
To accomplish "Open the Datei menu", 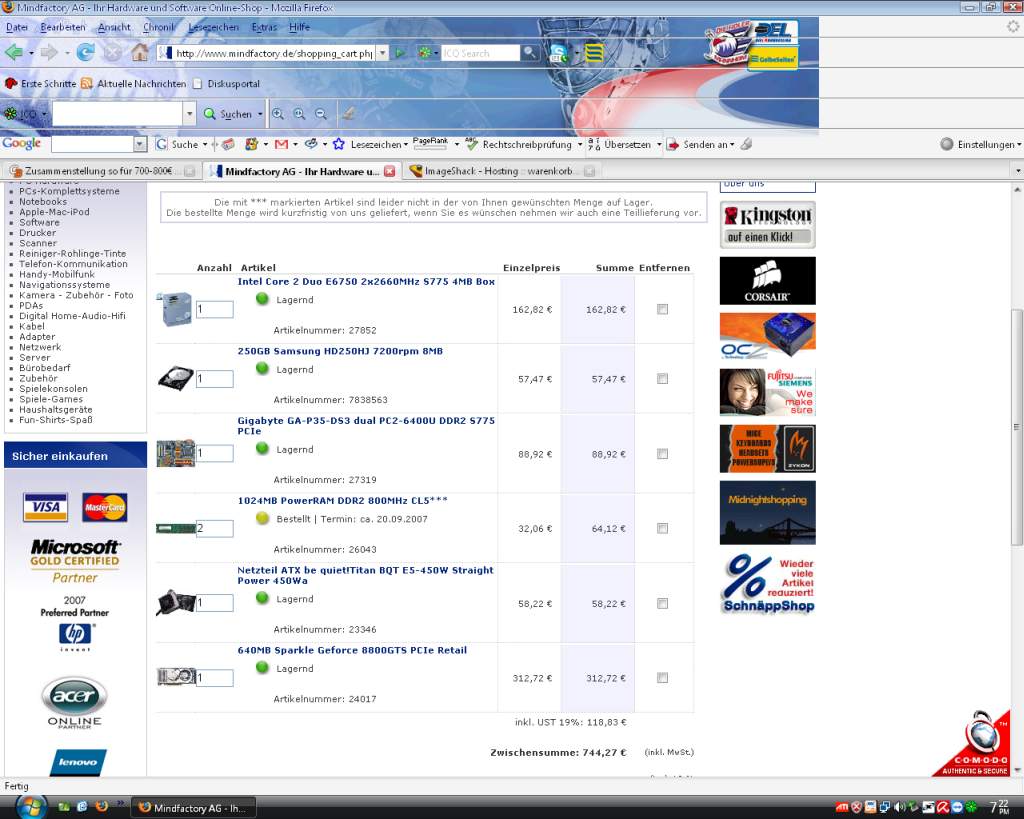I will pyautogui.click(x=16, y=27).
